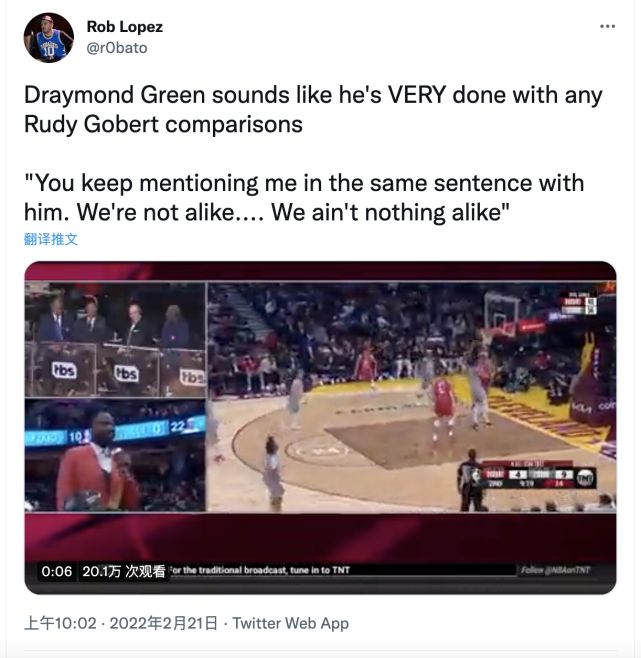Play the video on the main game feed
The width and height of the screenshot is (641, 658).
411,397
